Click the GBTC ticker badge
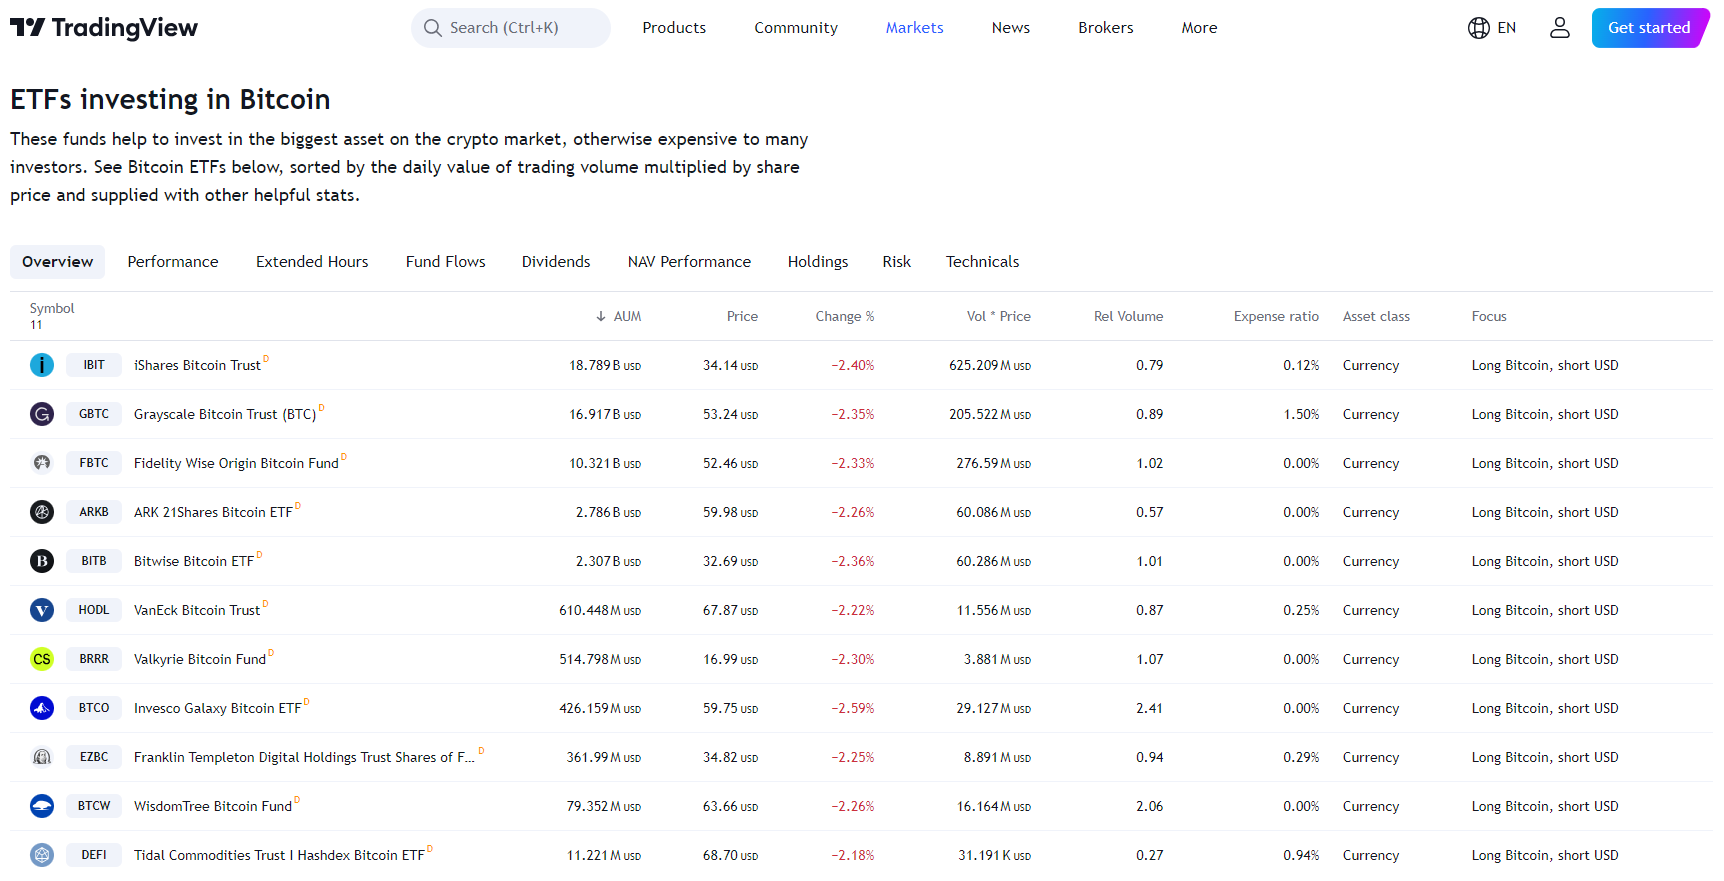This screenshot has height=881, width=1724. pos(94,414)
